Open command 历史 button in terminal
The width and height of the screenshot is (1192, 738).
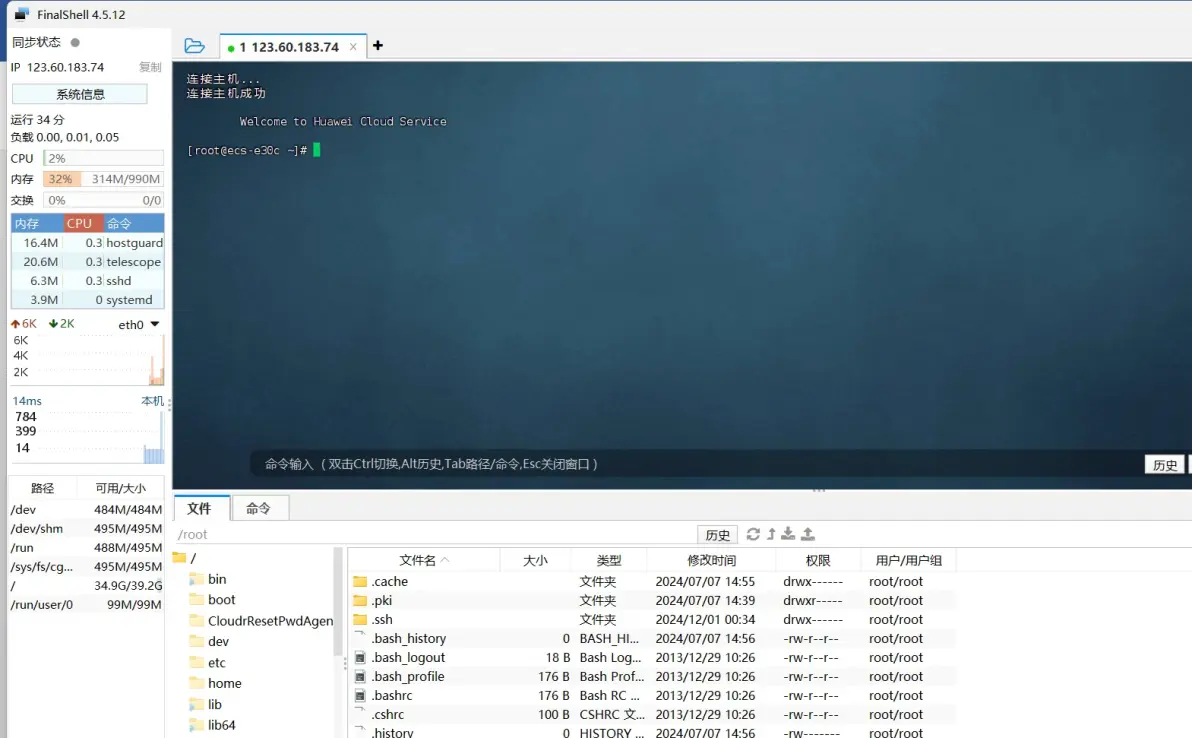click(x=1164, y=465)
